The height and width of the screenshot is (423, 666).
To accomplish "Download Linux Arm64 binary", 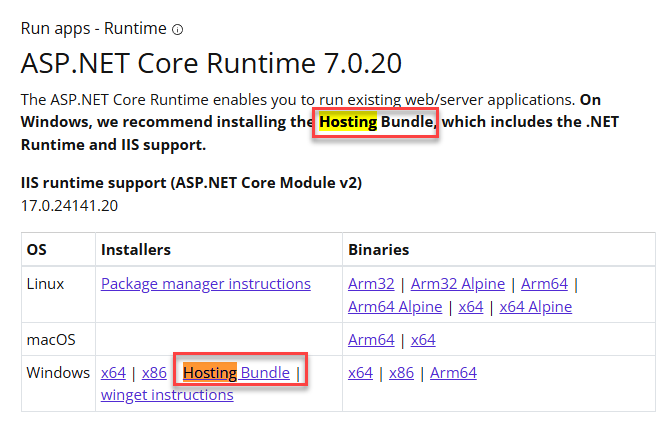I will [544, 284].
